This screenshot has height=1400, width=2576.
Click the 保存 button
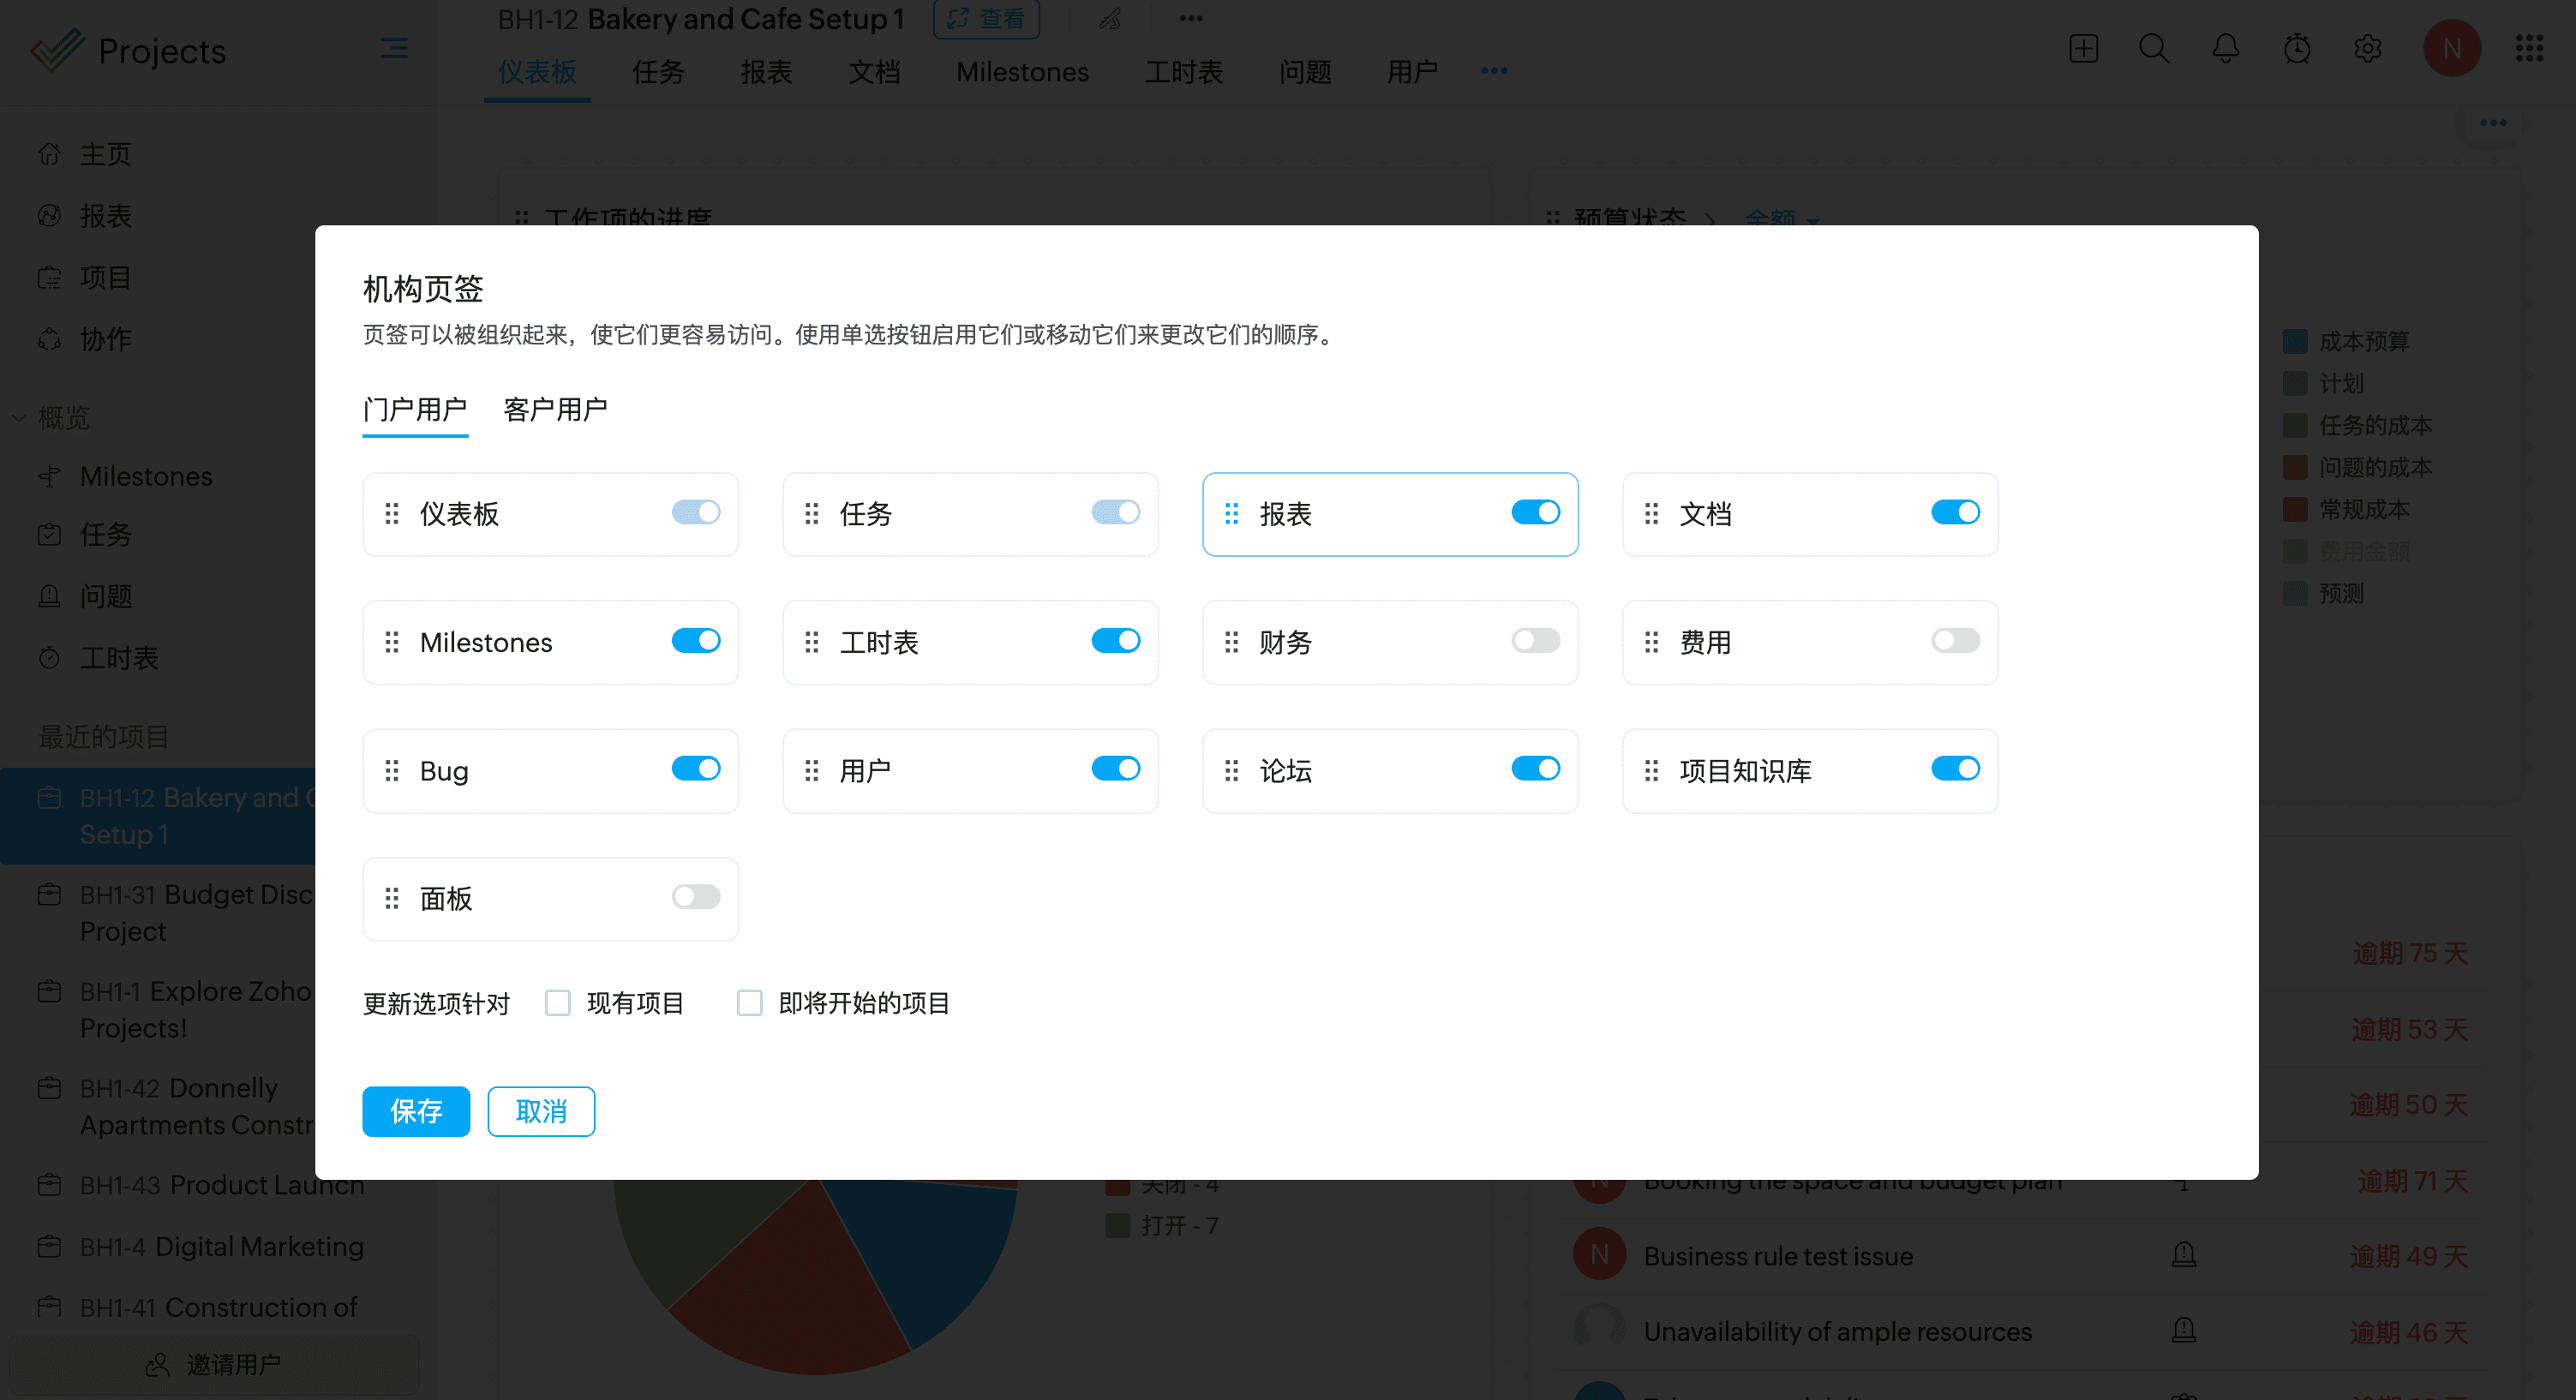(x=416, y=1111)
